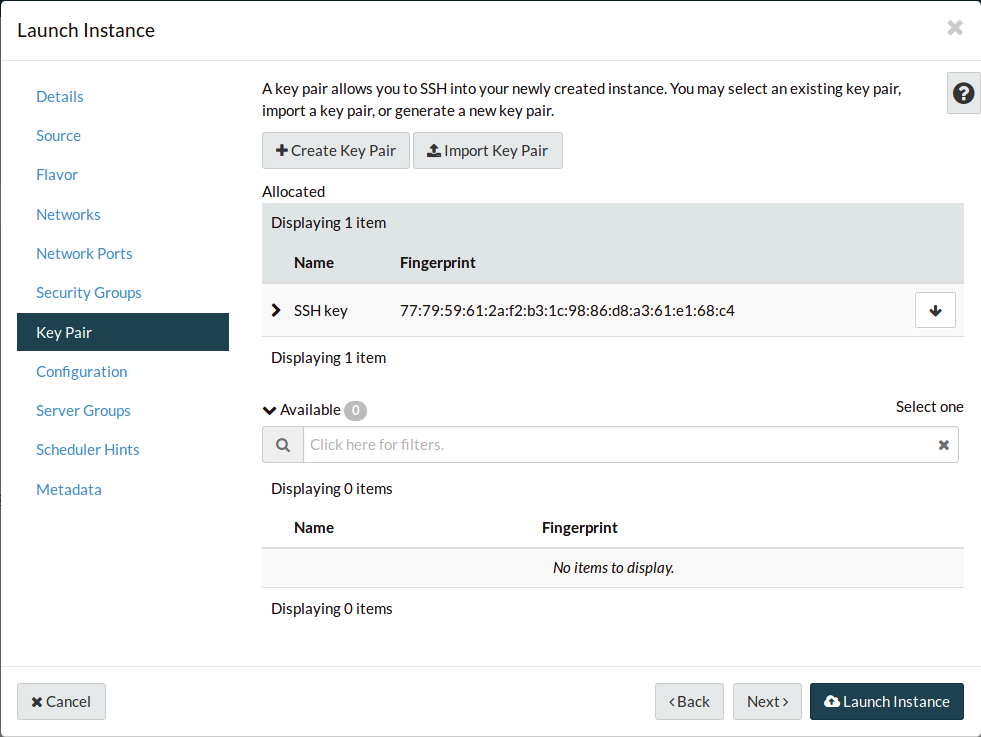
Task: Click Import Key Pair button
Action: tap(487, 151)
